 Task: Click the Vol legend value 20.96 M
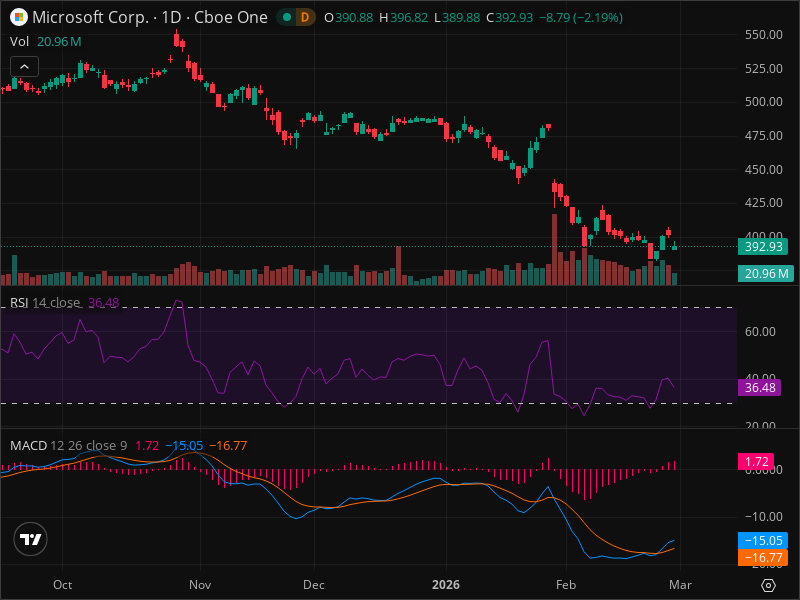pos(59,41)
